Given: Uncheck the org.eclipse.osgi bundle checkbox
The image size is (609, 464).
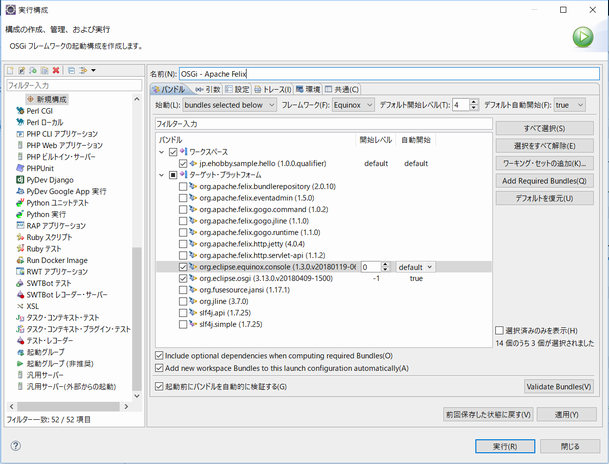Looking at the screenshot, I should (182, 278).
